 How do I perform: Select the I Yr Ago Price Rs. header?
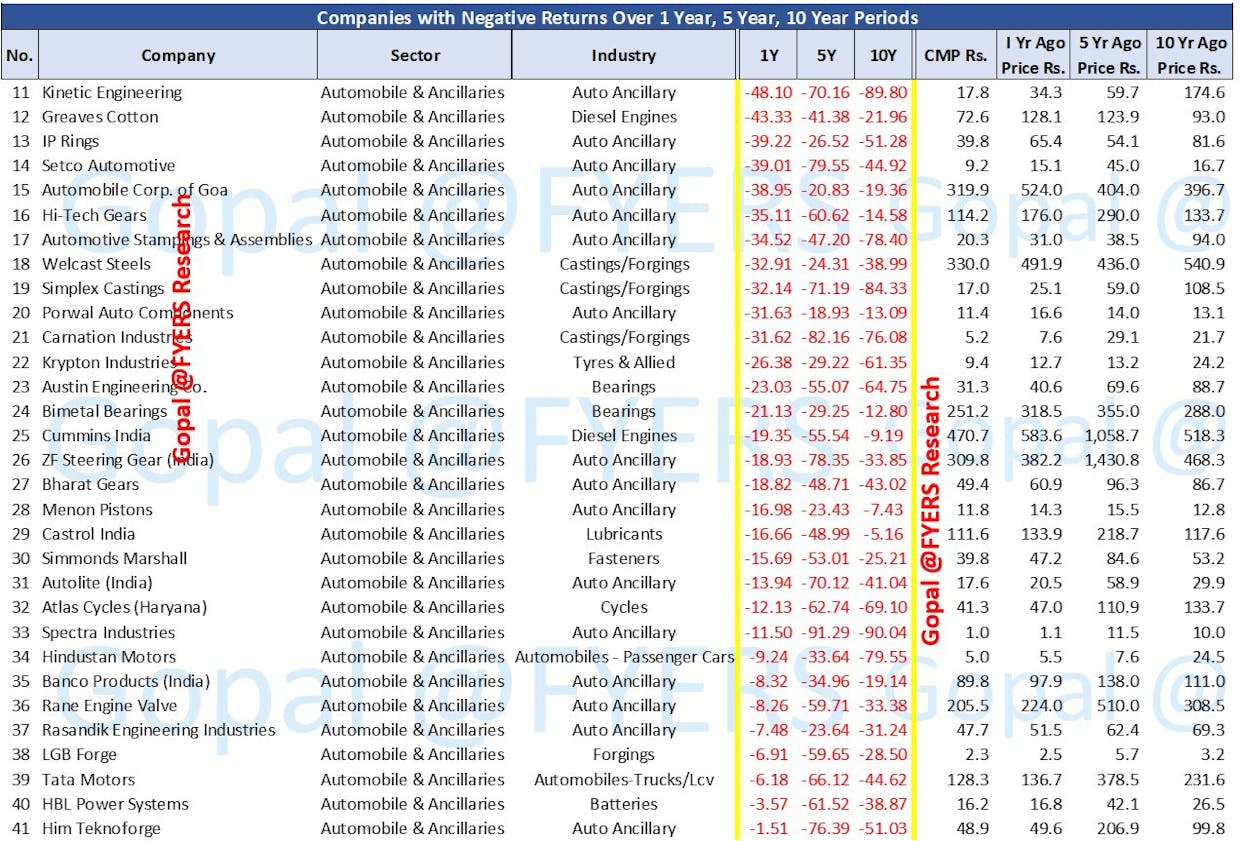(1034, 55)
